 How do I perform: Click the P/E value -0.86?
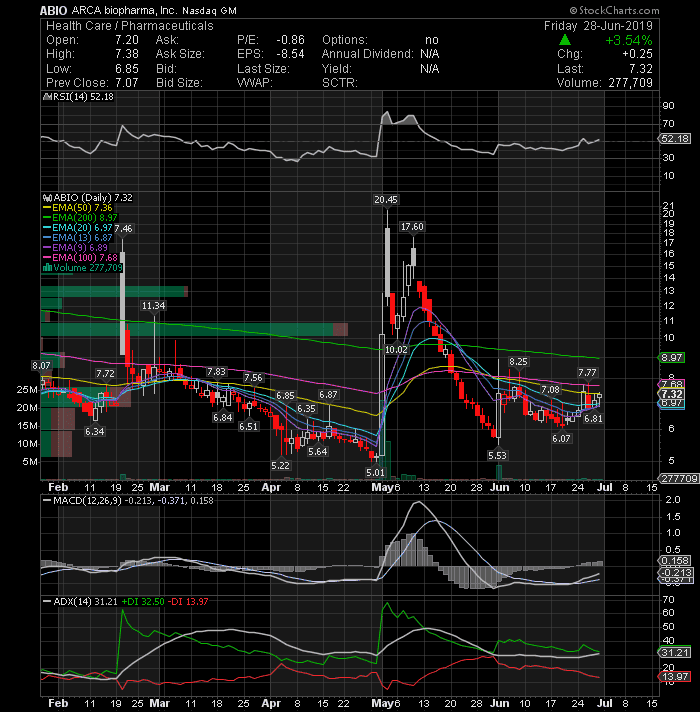(291, 40)
